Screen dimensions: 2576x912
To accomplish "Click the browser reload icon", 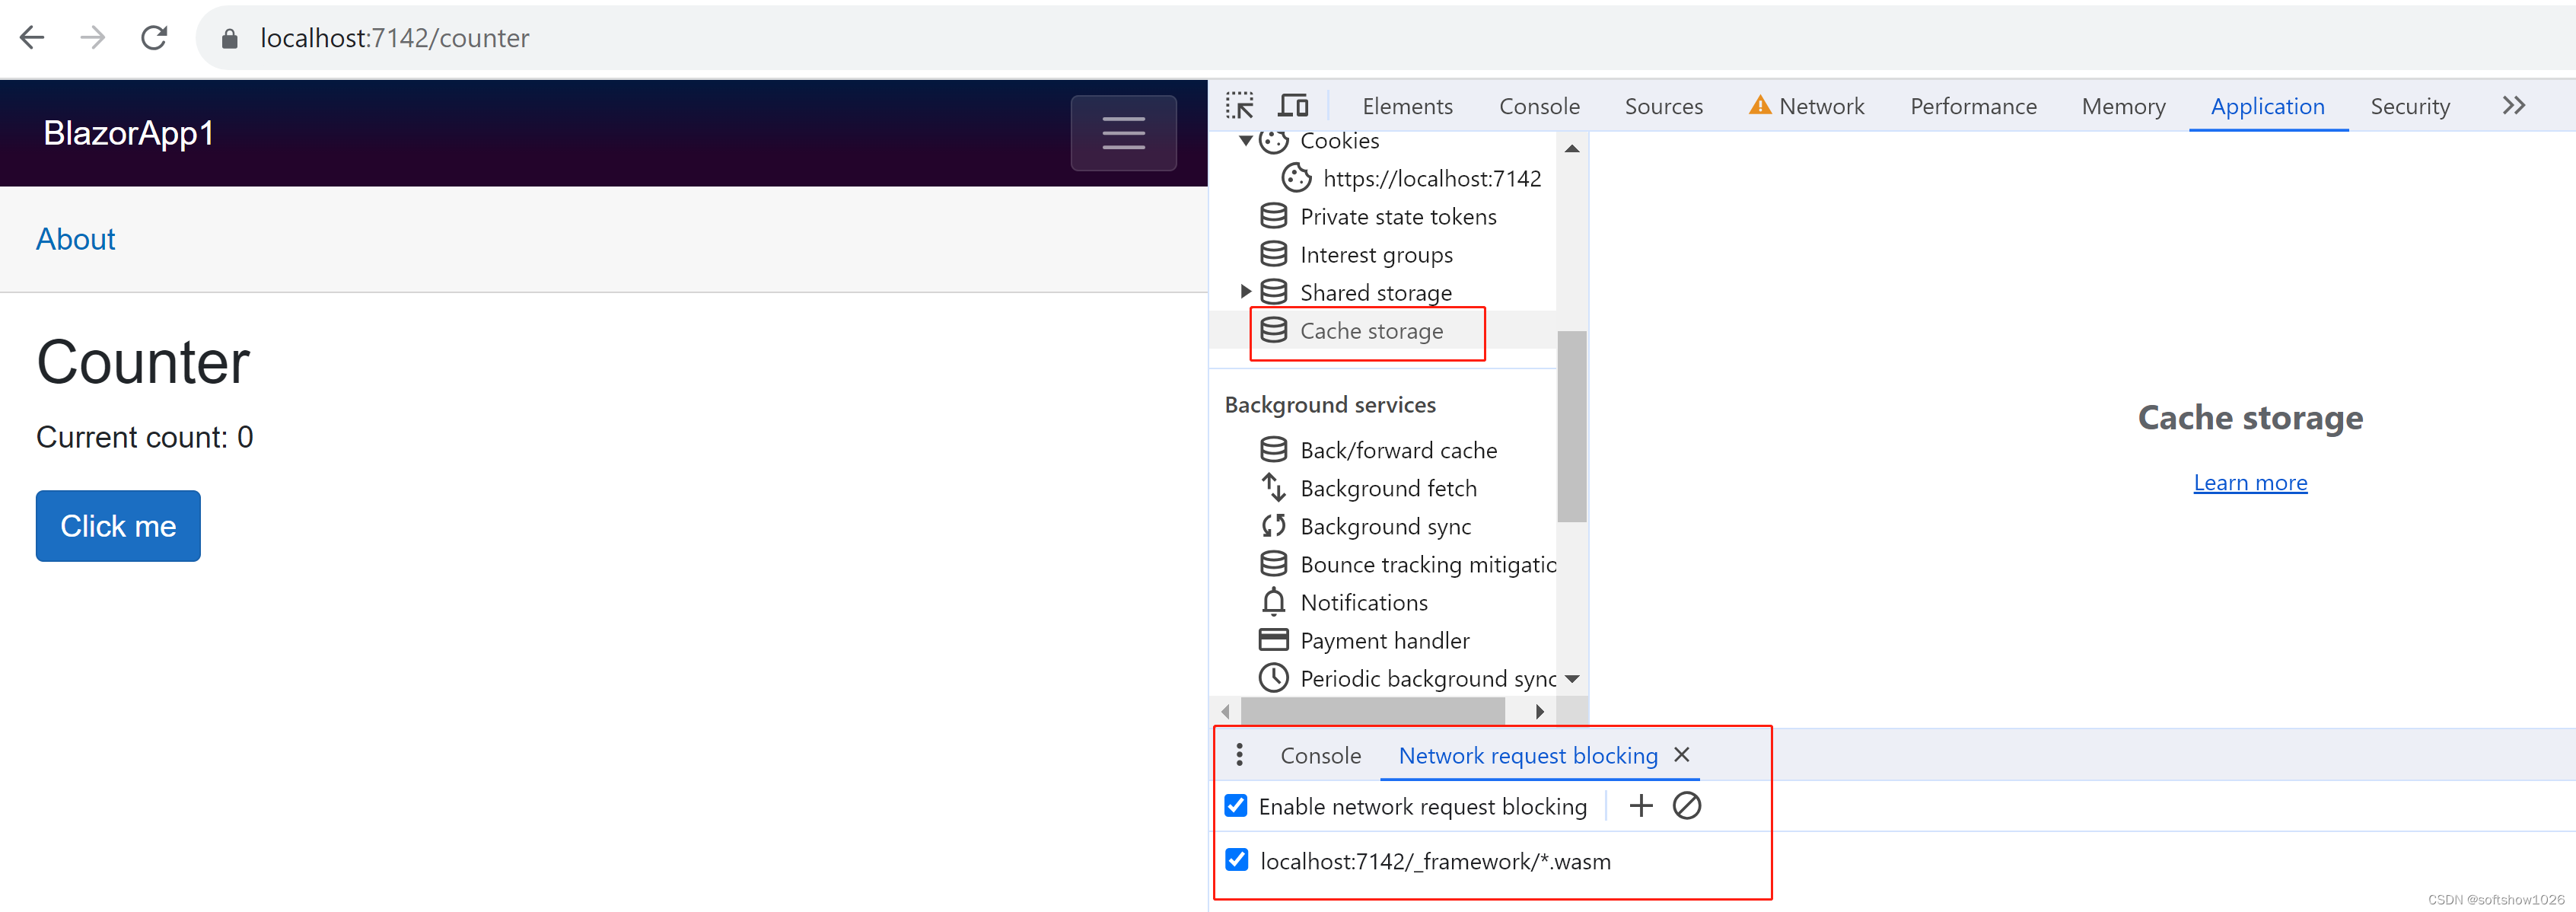I will click(x=154, y=38).
